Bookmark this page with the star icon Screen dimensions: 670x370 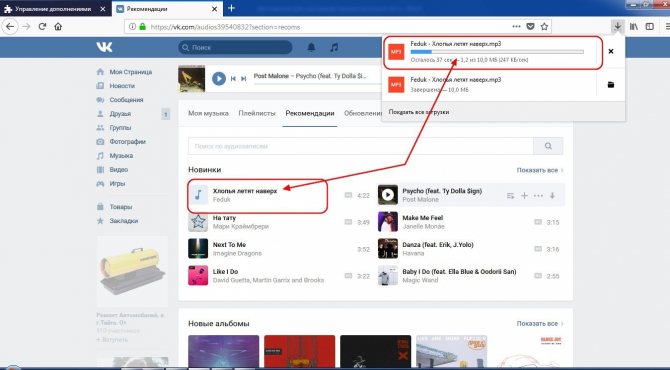pos(544,26)
